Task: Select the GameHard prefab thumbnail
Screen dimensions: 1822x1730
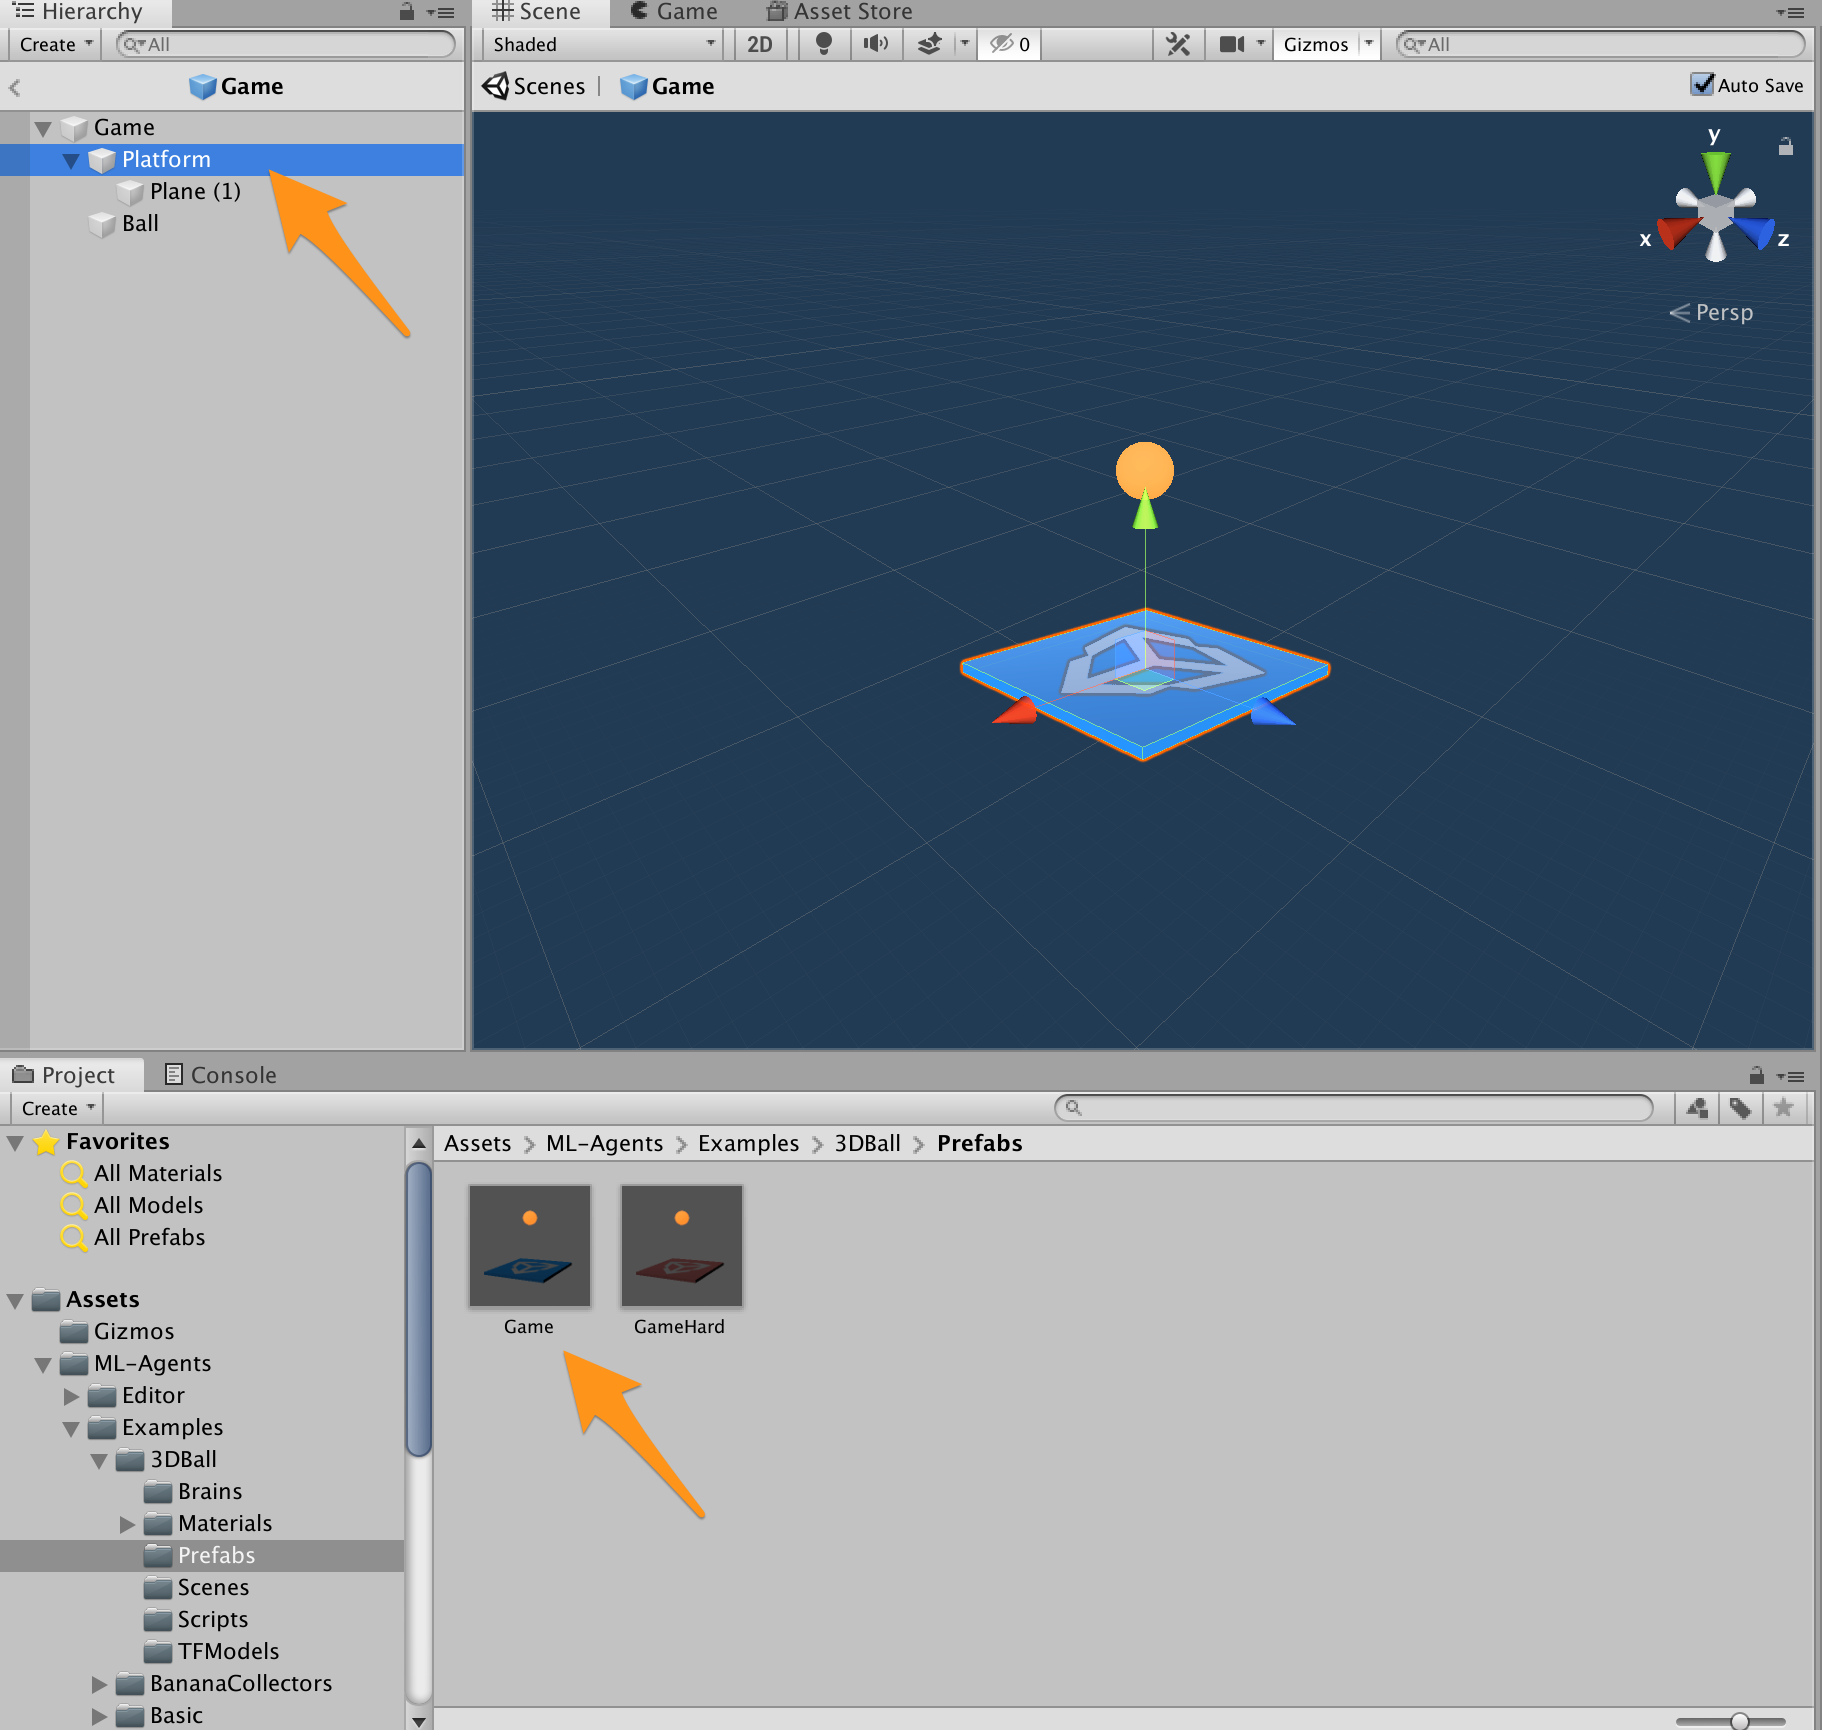Action: coord(681,1246)
